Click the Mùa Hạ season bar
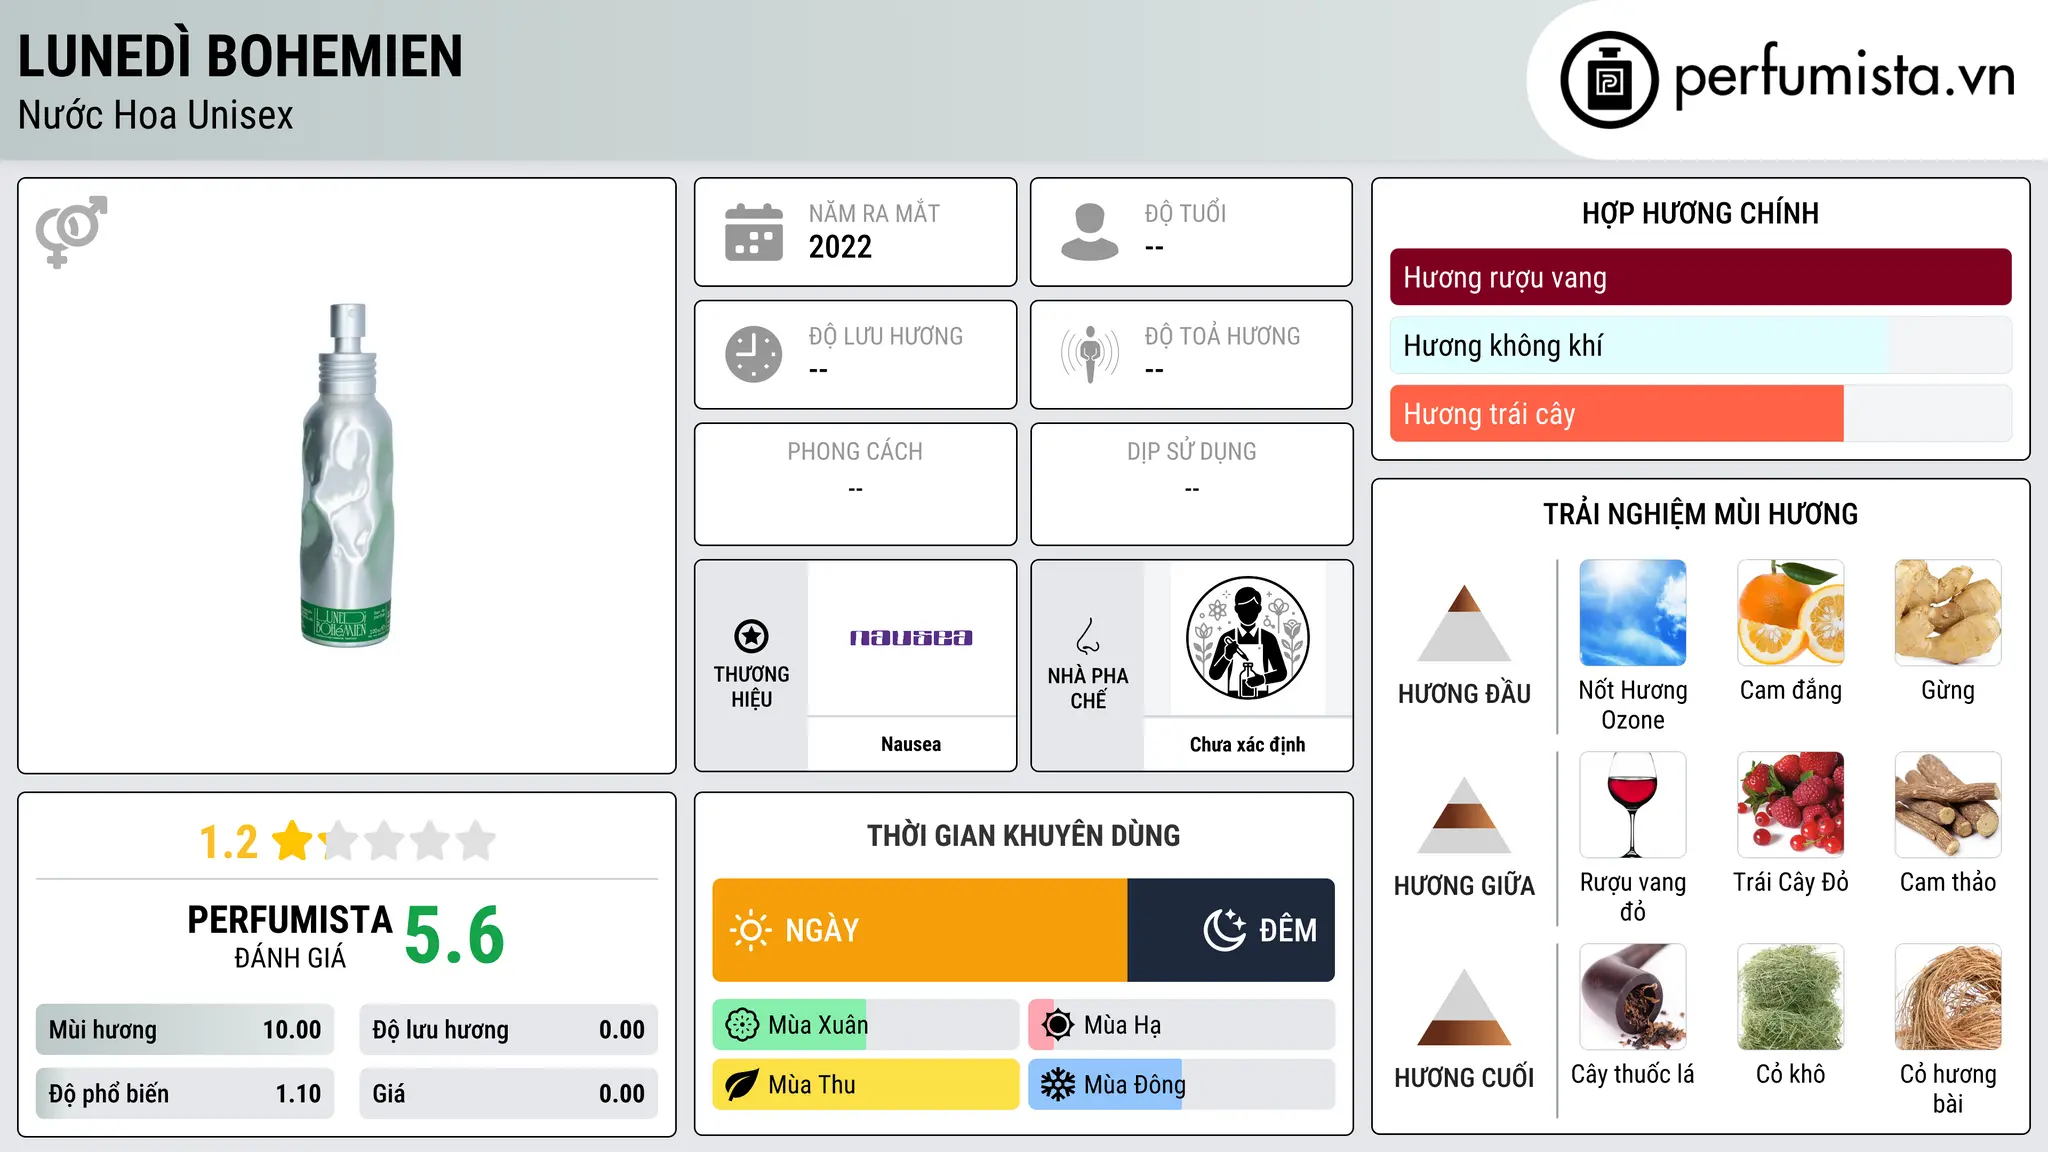This screenshot has height=1152, width=2048. [1181, 1025]
